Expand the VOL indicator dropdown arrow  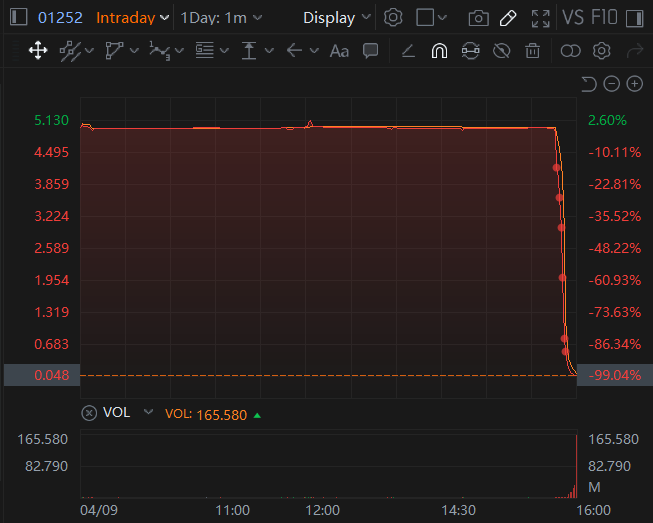click(x=149, y=412)
